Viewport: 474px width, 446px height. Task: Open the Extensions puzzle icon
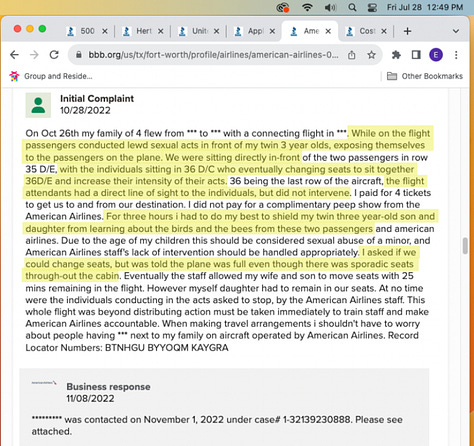396,55
